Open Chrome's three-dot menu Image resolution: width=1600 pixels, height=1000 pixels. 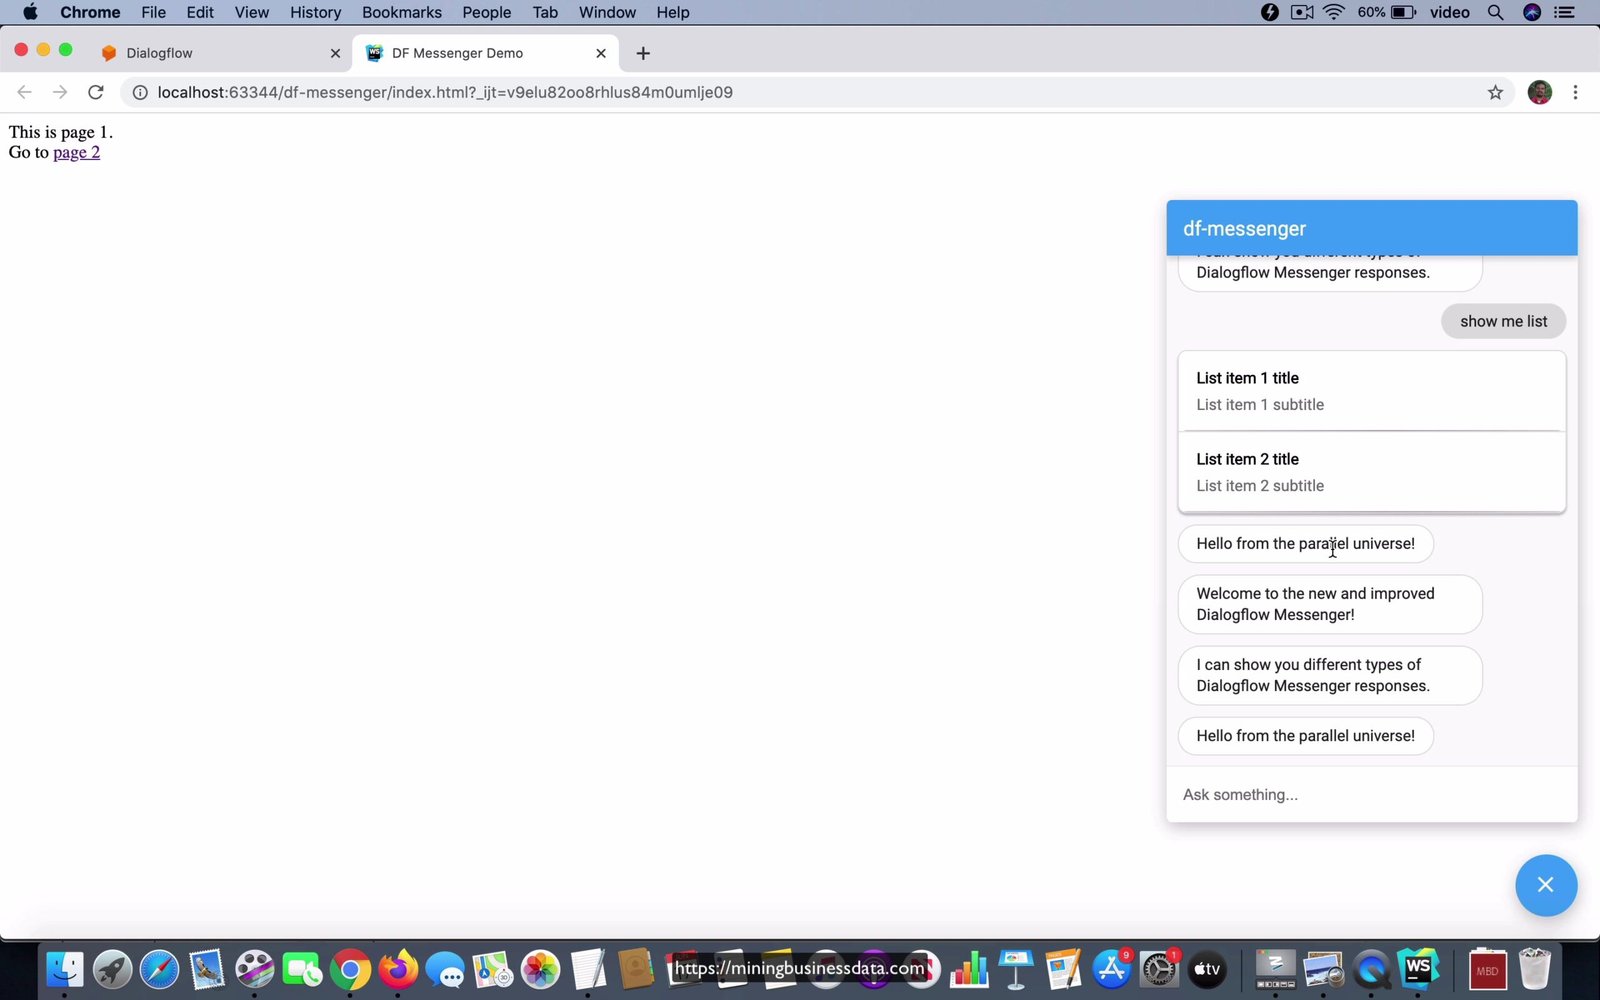point(1575,92)
